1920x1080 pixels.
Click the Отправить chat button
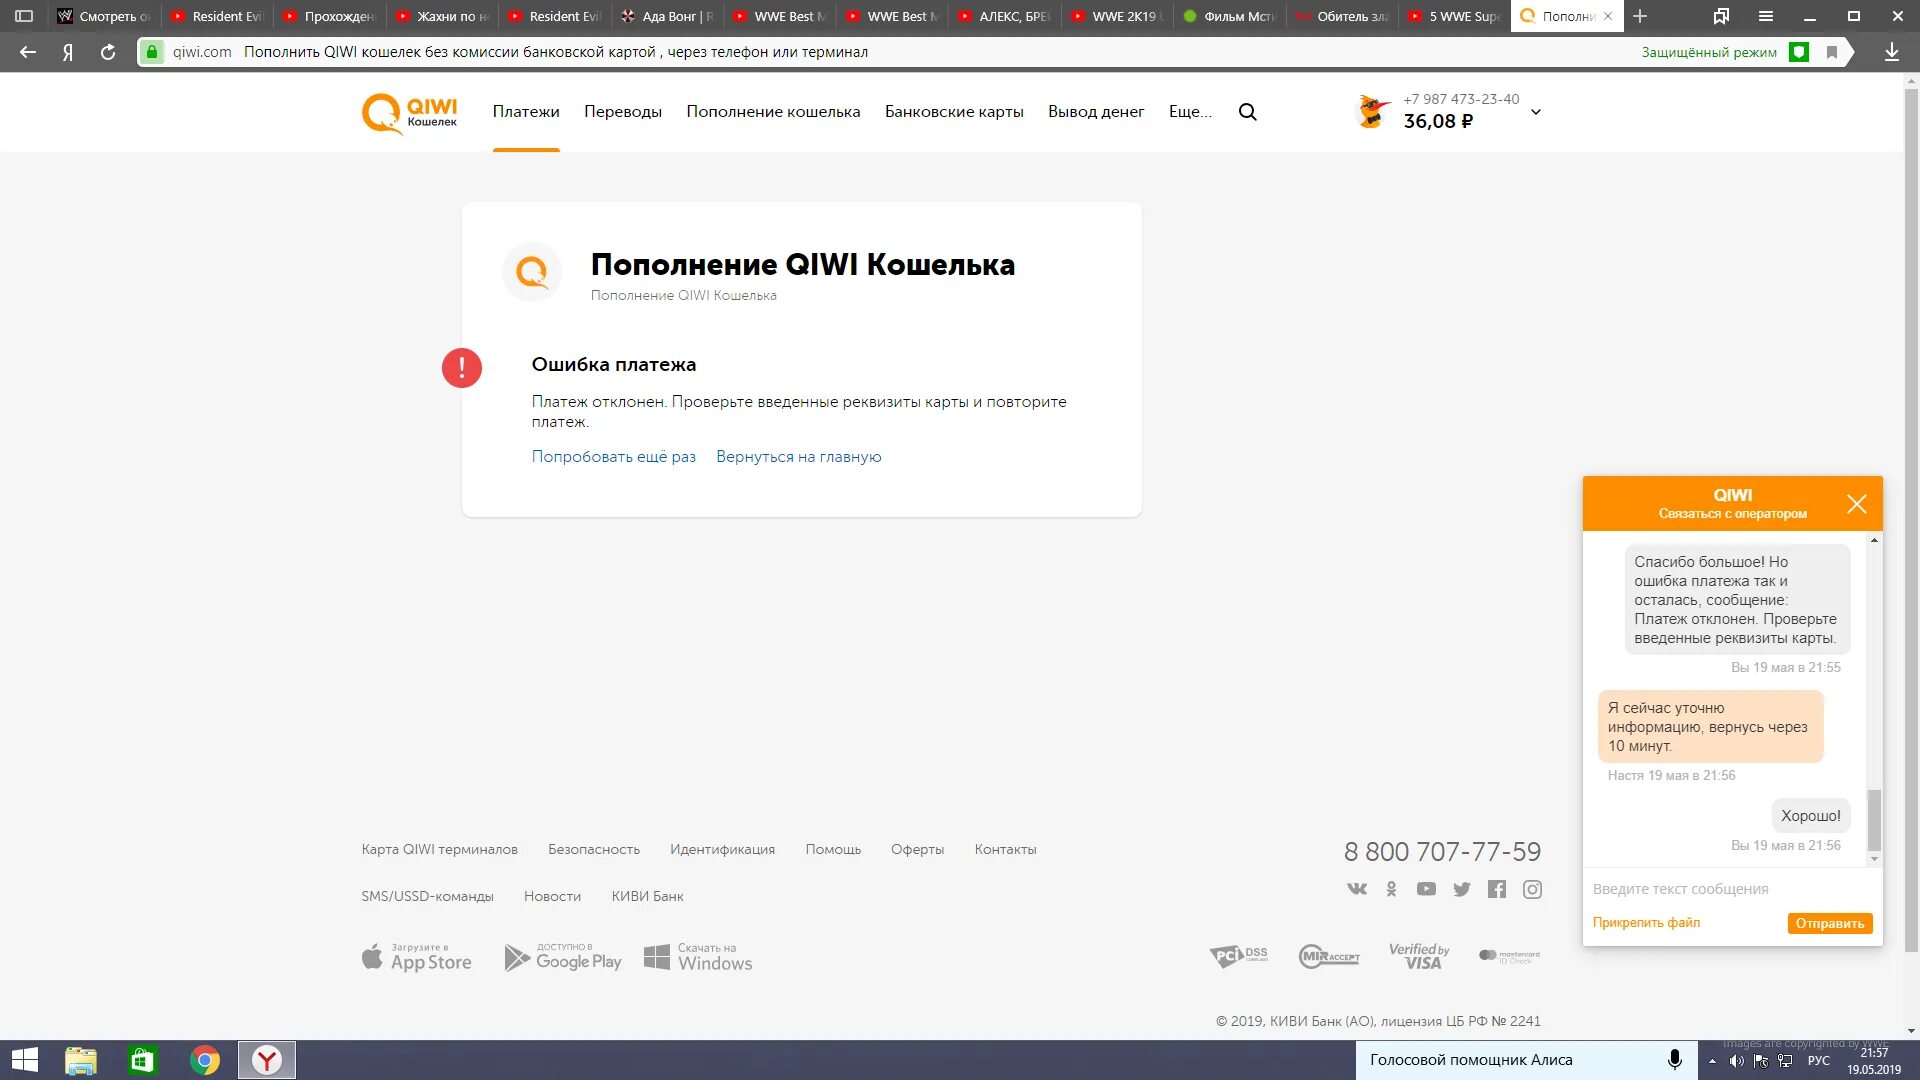pos(1829,923)
